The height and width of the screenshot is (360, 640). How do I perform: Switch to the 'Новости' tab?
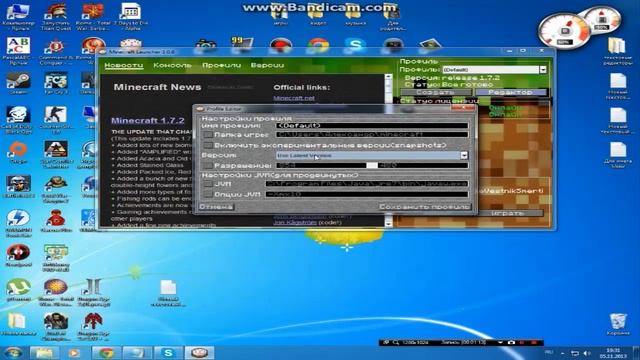tap(124, 65)
